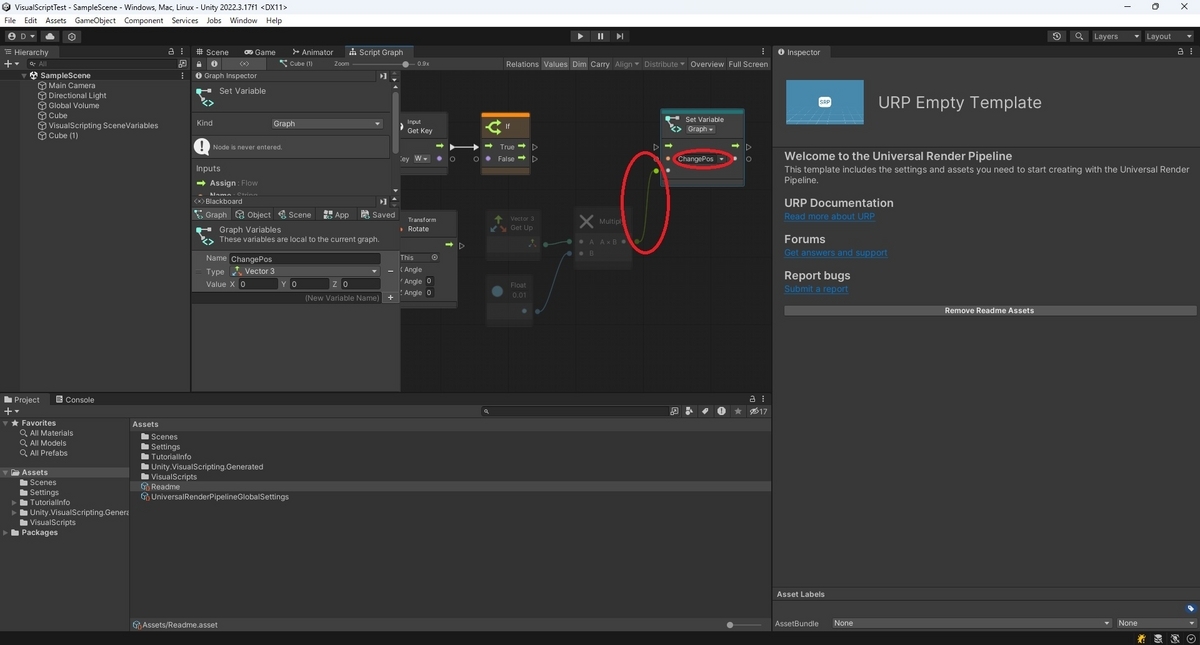Collapse the Graph Inspector sidebar panel icon

(x=383, y=76)
